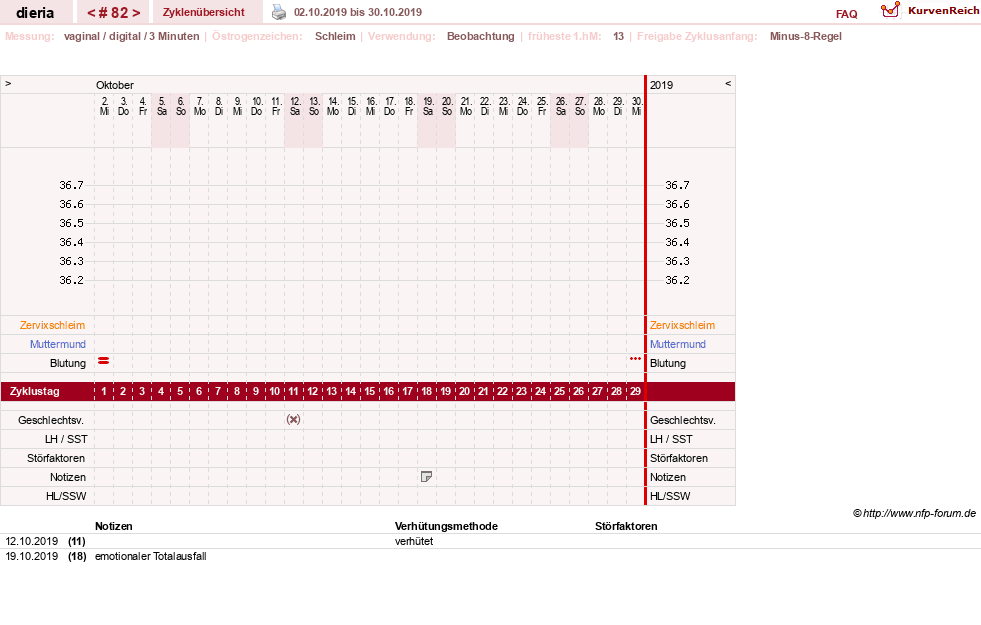Click the date range 02.10.2019 bis 30.10.2019

pyautogui.click(x=358, y=12)
